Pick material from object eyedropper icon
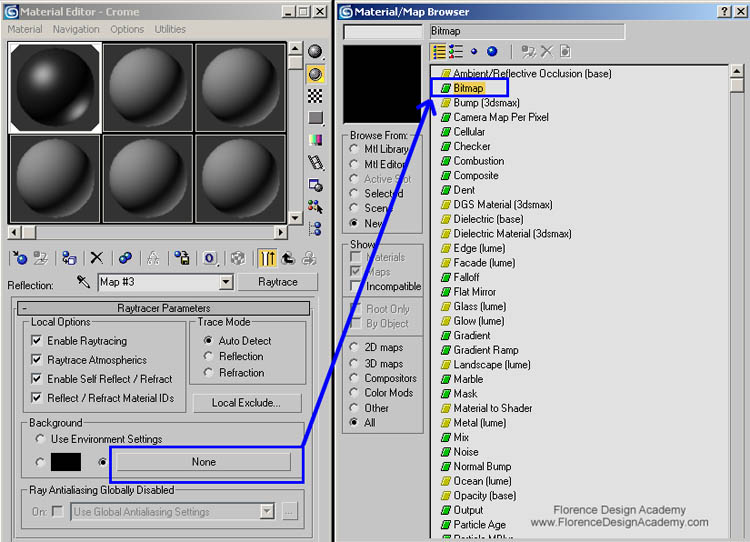This screenshot has height=542, width=750. (83, 283)
